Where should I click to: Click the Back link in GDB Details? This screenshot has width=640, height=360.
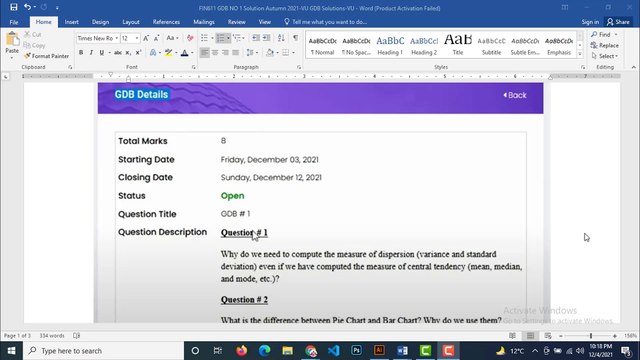click(515, 95)
